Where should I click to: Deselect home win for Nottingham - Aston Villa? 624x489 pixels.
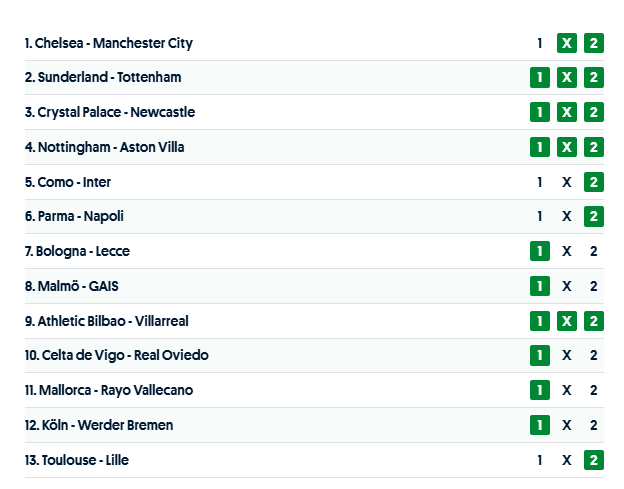[x=540, y=147]
